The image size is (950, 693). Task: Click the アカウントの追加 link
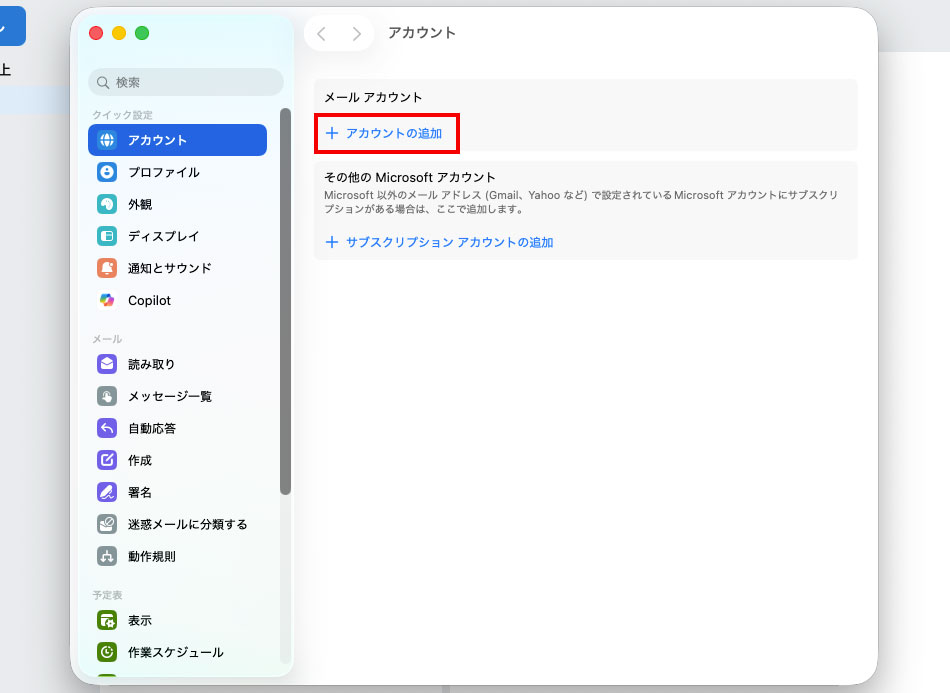point(394,133)
